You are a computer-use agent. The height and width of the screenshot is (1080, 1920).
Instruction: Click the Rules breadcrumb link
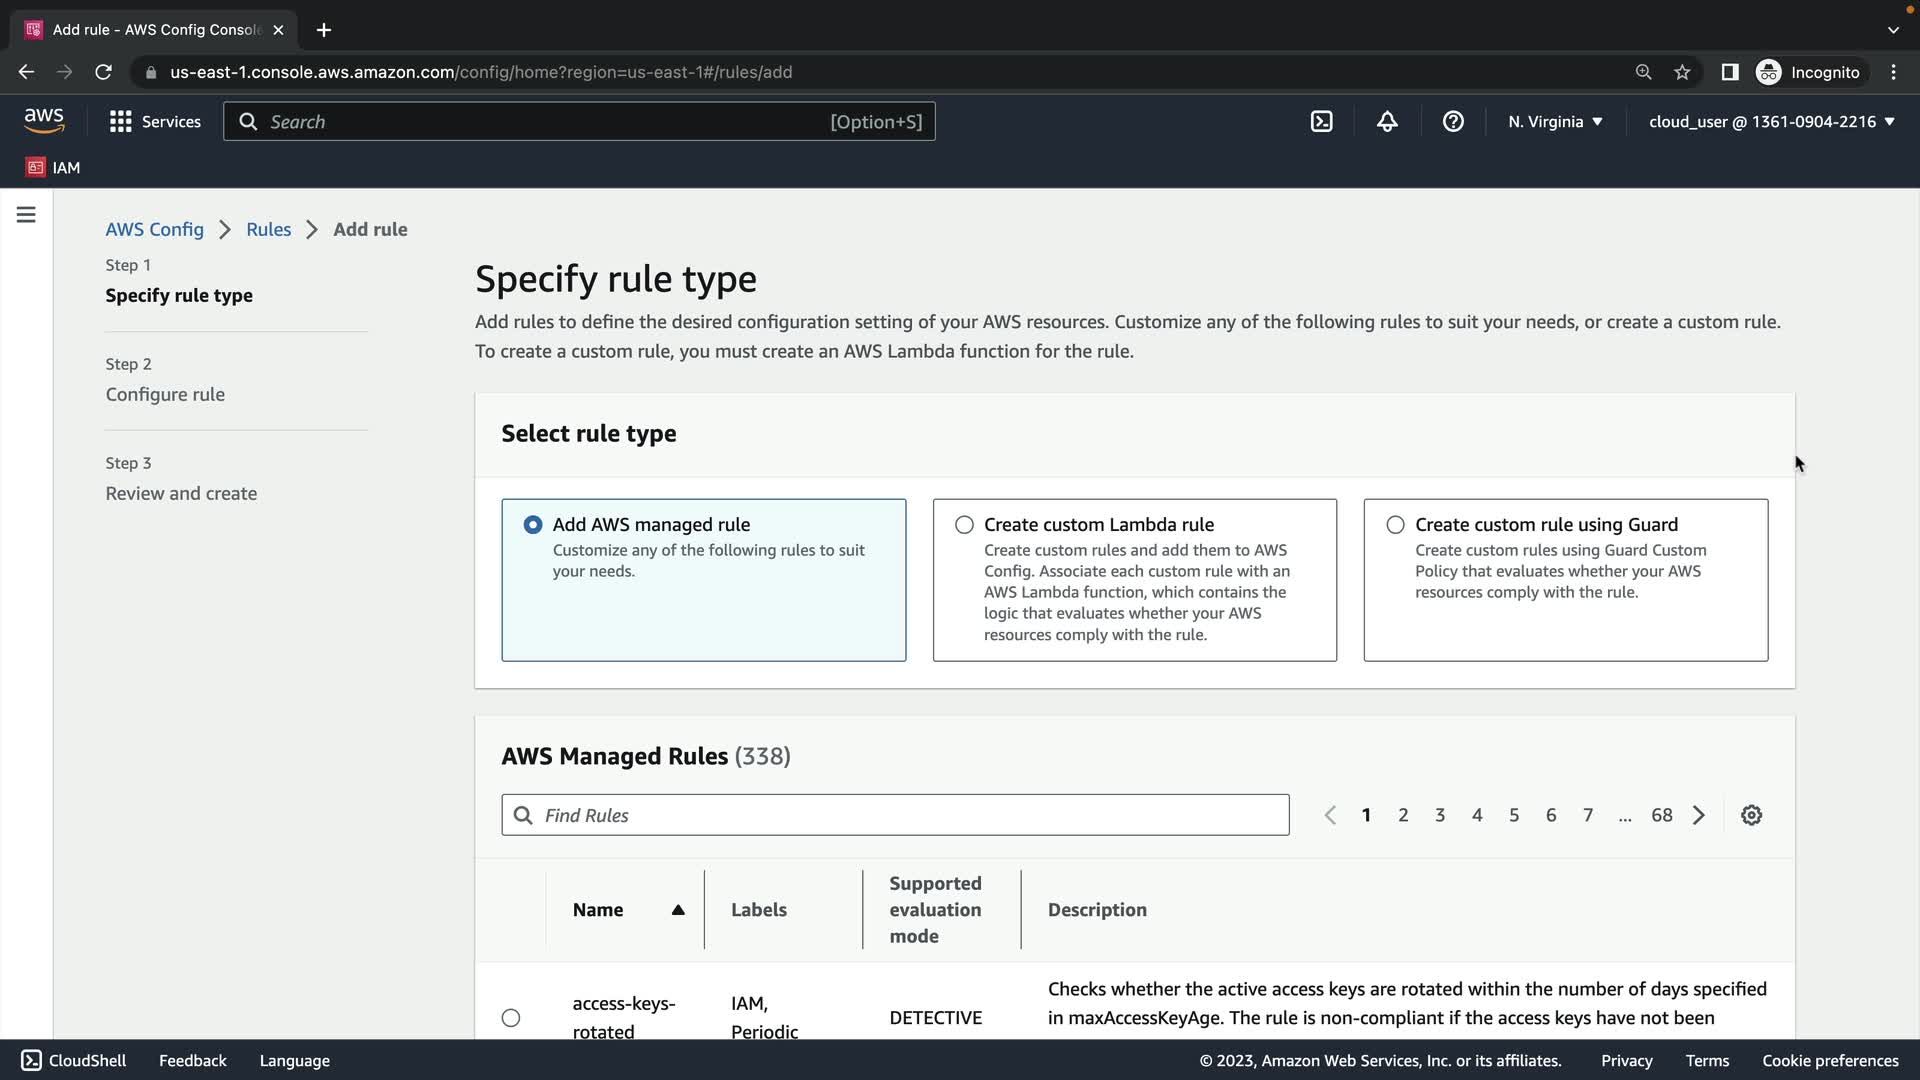pos(268,229)
